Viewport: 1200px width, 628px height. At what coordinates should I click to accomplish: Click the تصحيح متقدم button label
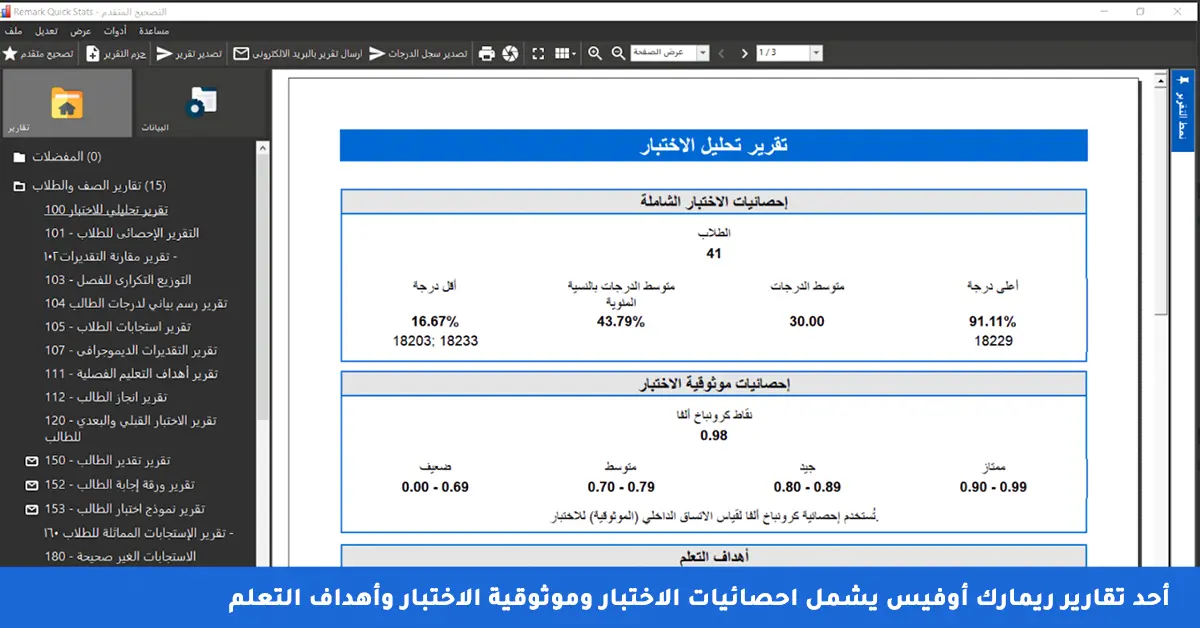pyautogui.click(x=47, y=53)
